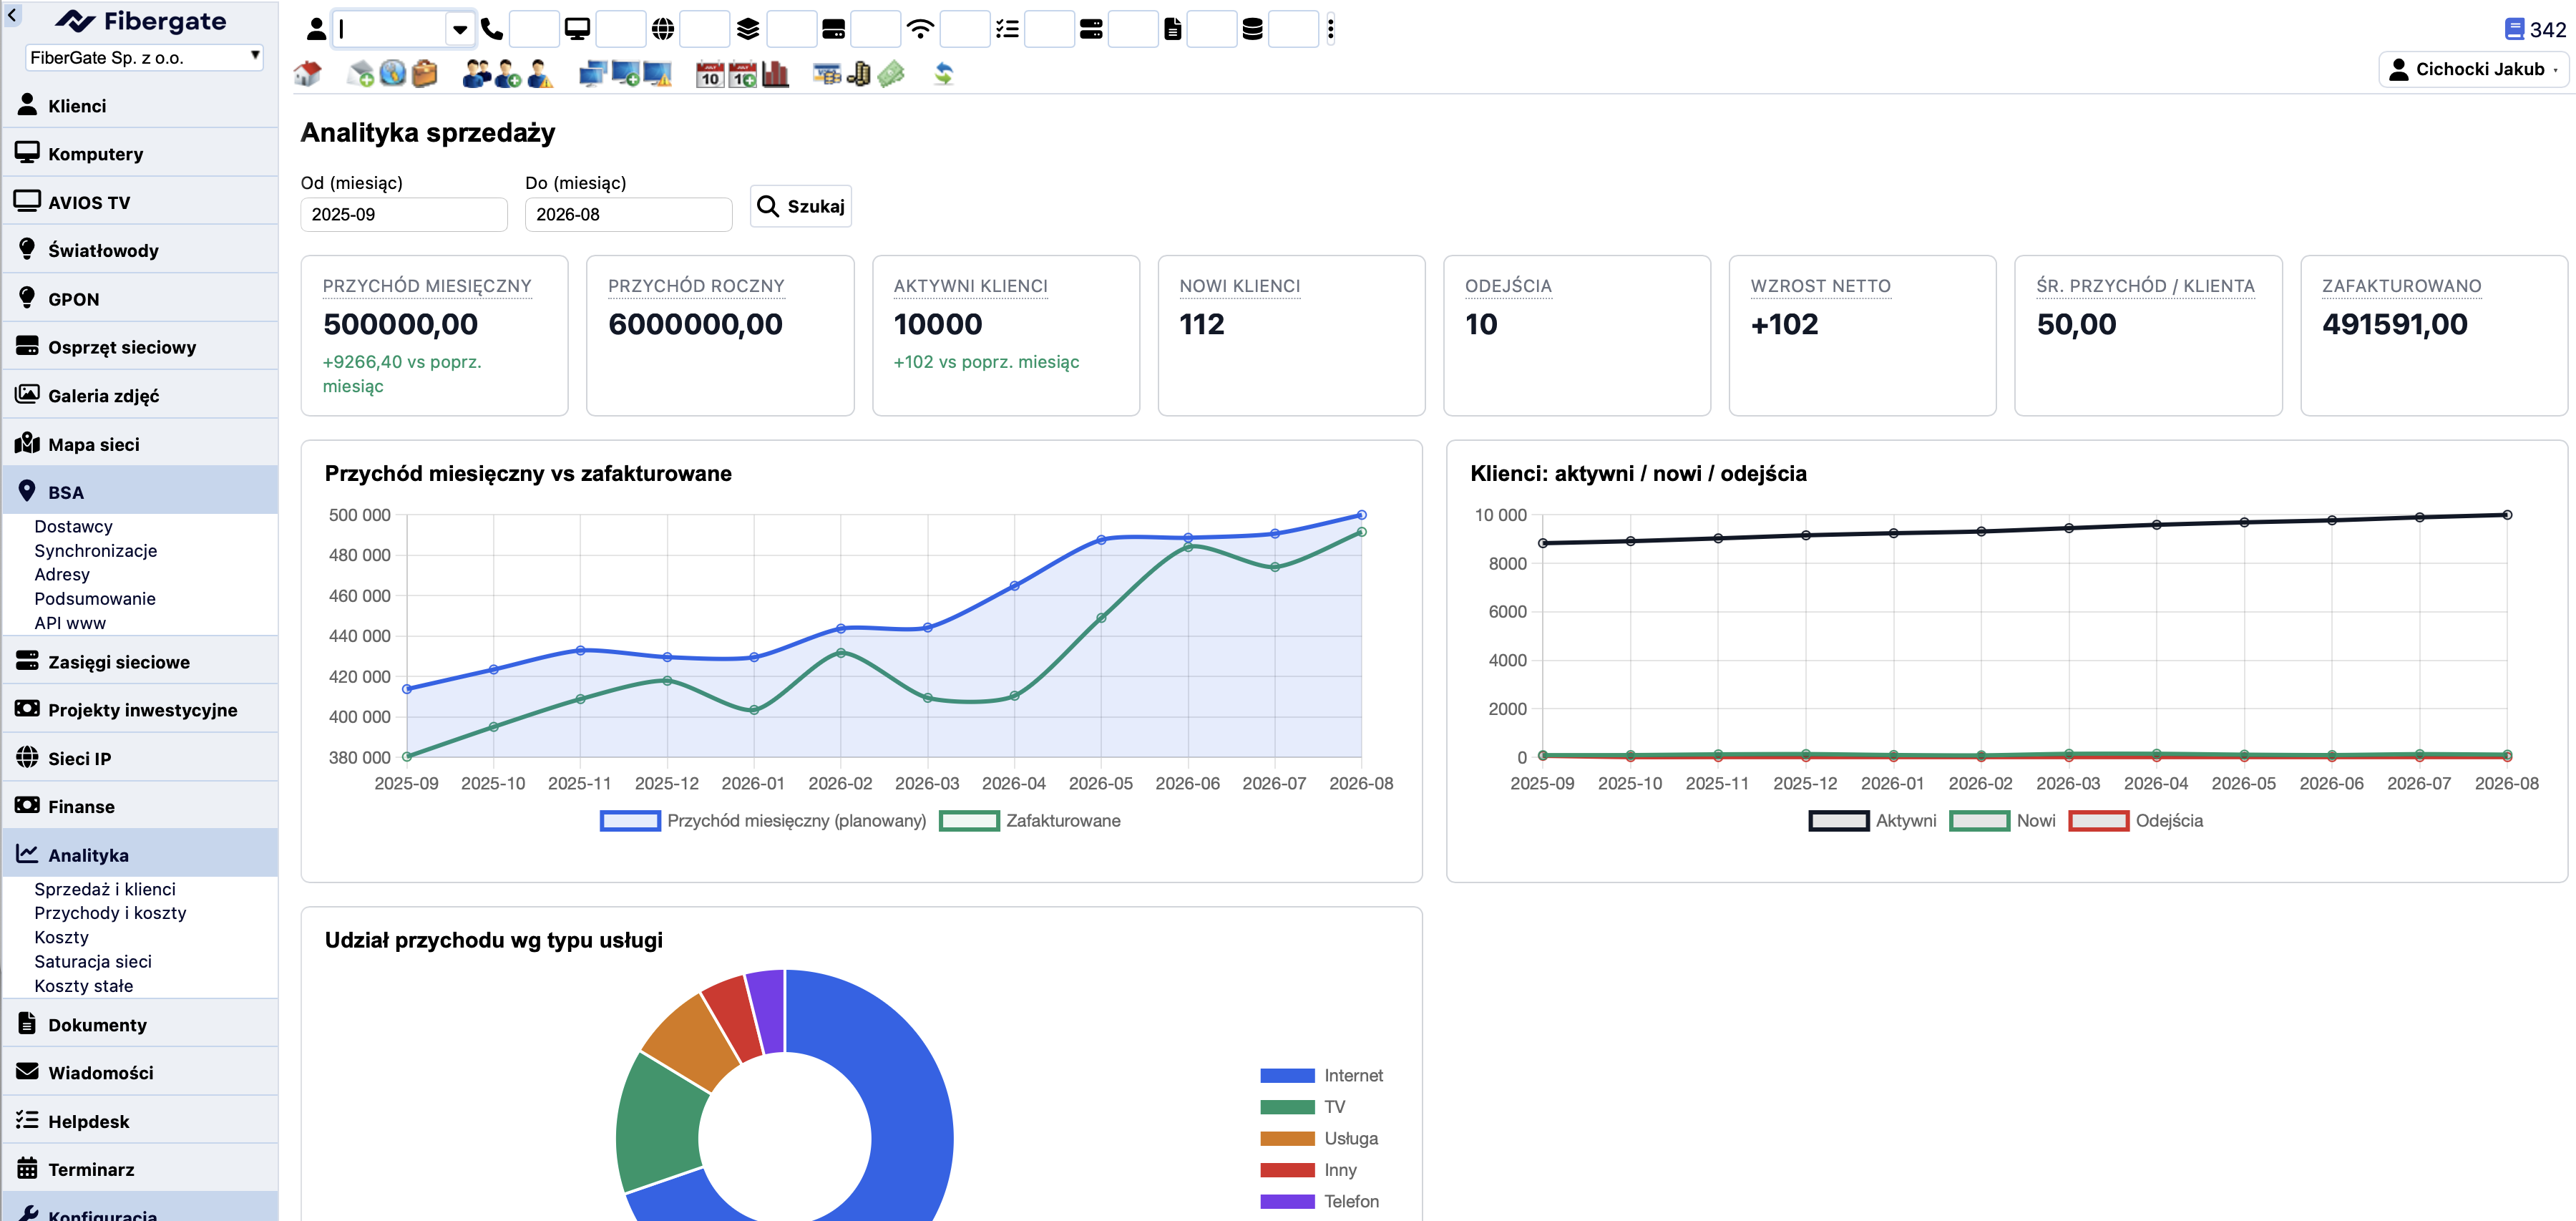Open the customers list two-people icon
The height and width of the screenshot is (1221, 2576).
pyautogui.click(x=477, y=74)
